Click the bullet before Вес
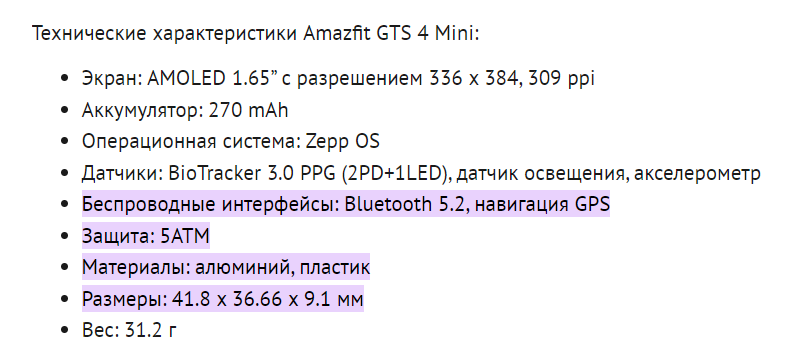The width and height of the screenshot is (797, 361). 64,330
